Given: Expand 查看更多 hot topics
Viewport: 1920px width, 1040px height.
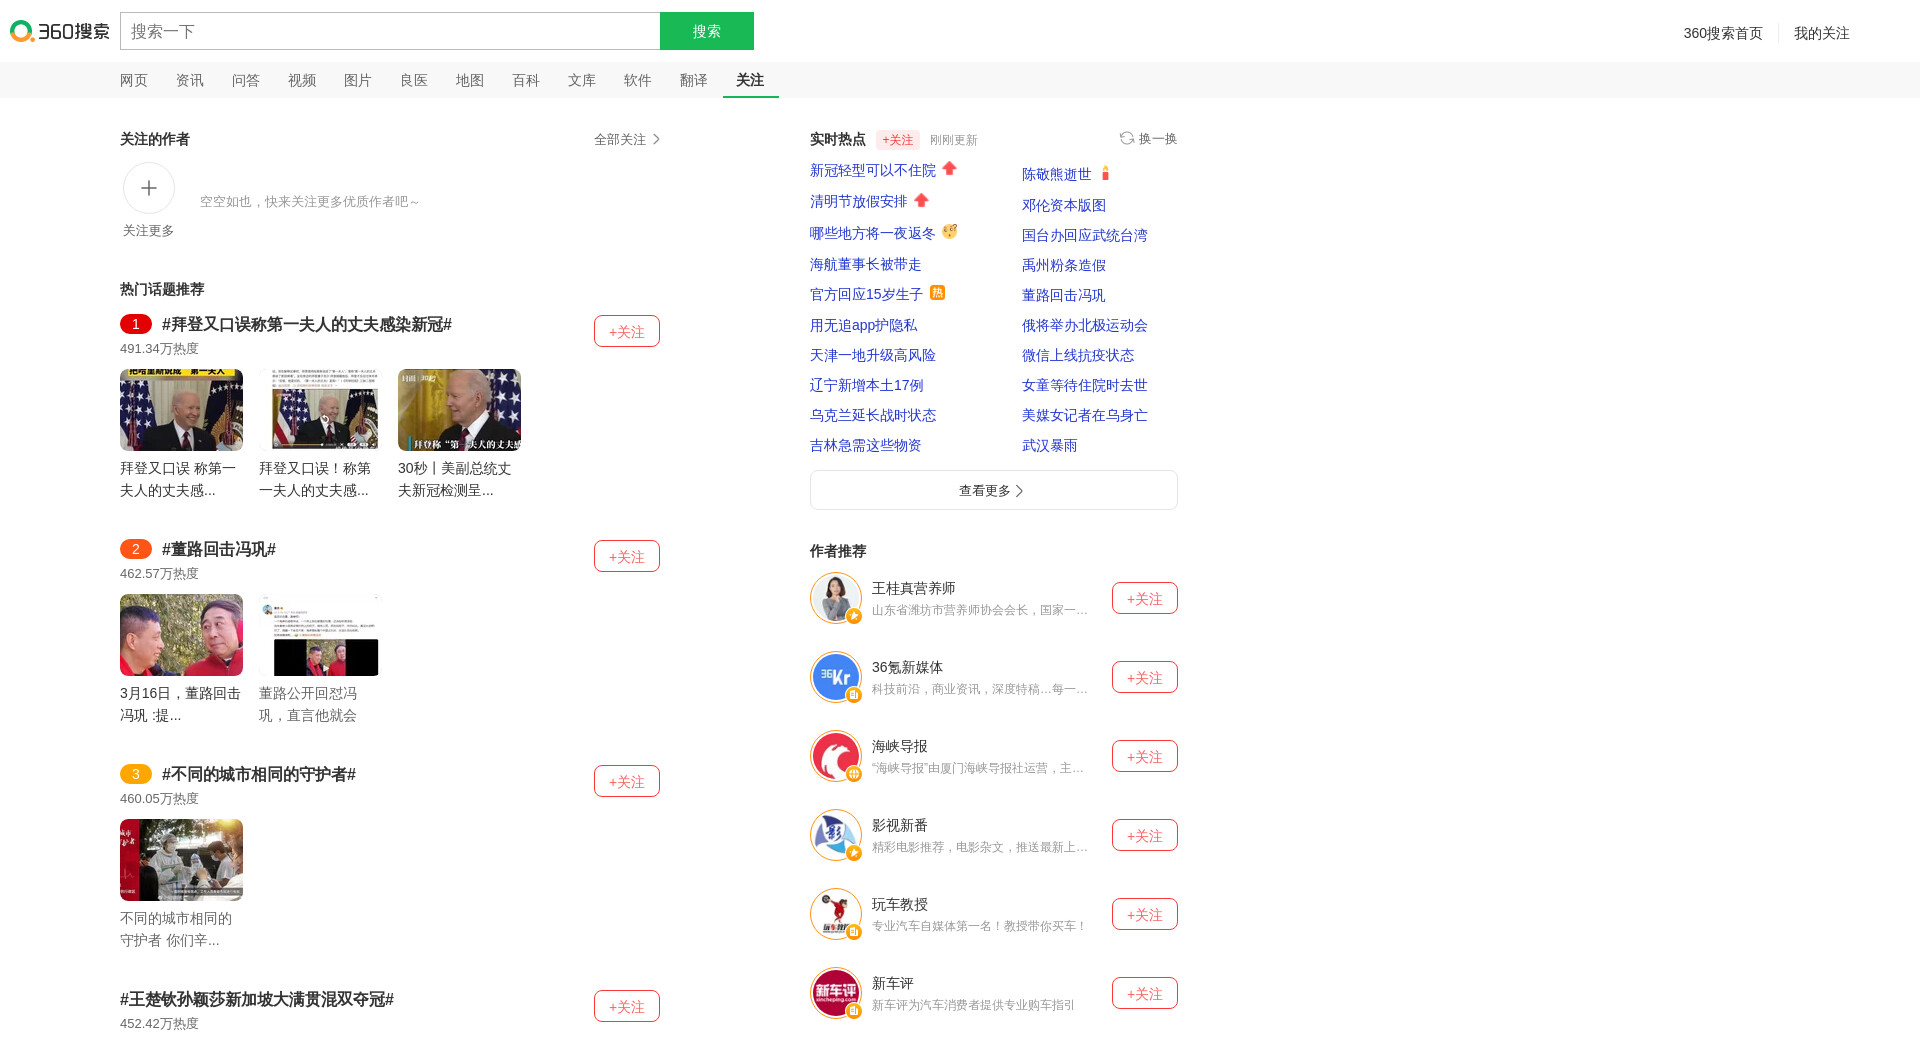Looking at the screenshot, I should pos(993,490).
